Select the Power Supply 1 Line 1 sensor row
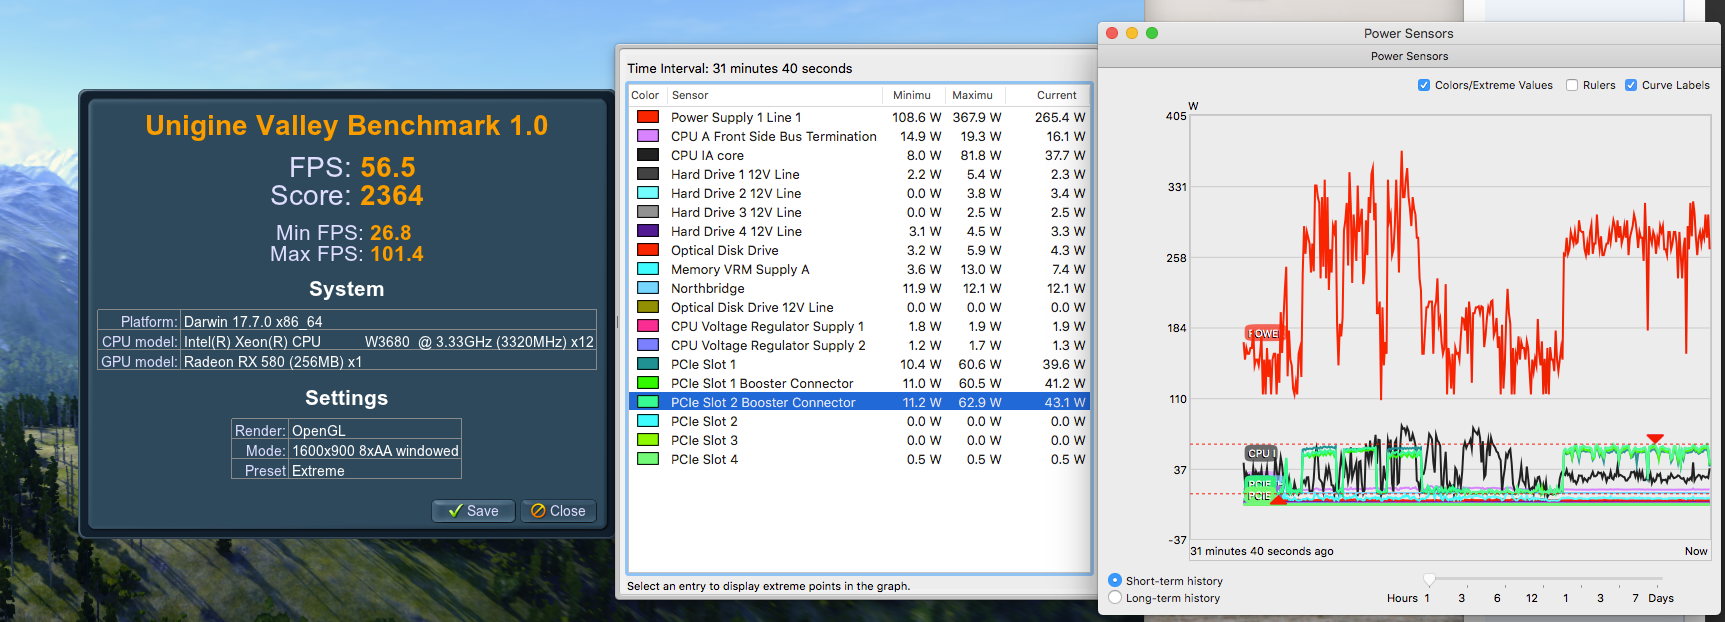Image resolution: width=1725 pixels, height=622 pixels. (x=859, y=117)
